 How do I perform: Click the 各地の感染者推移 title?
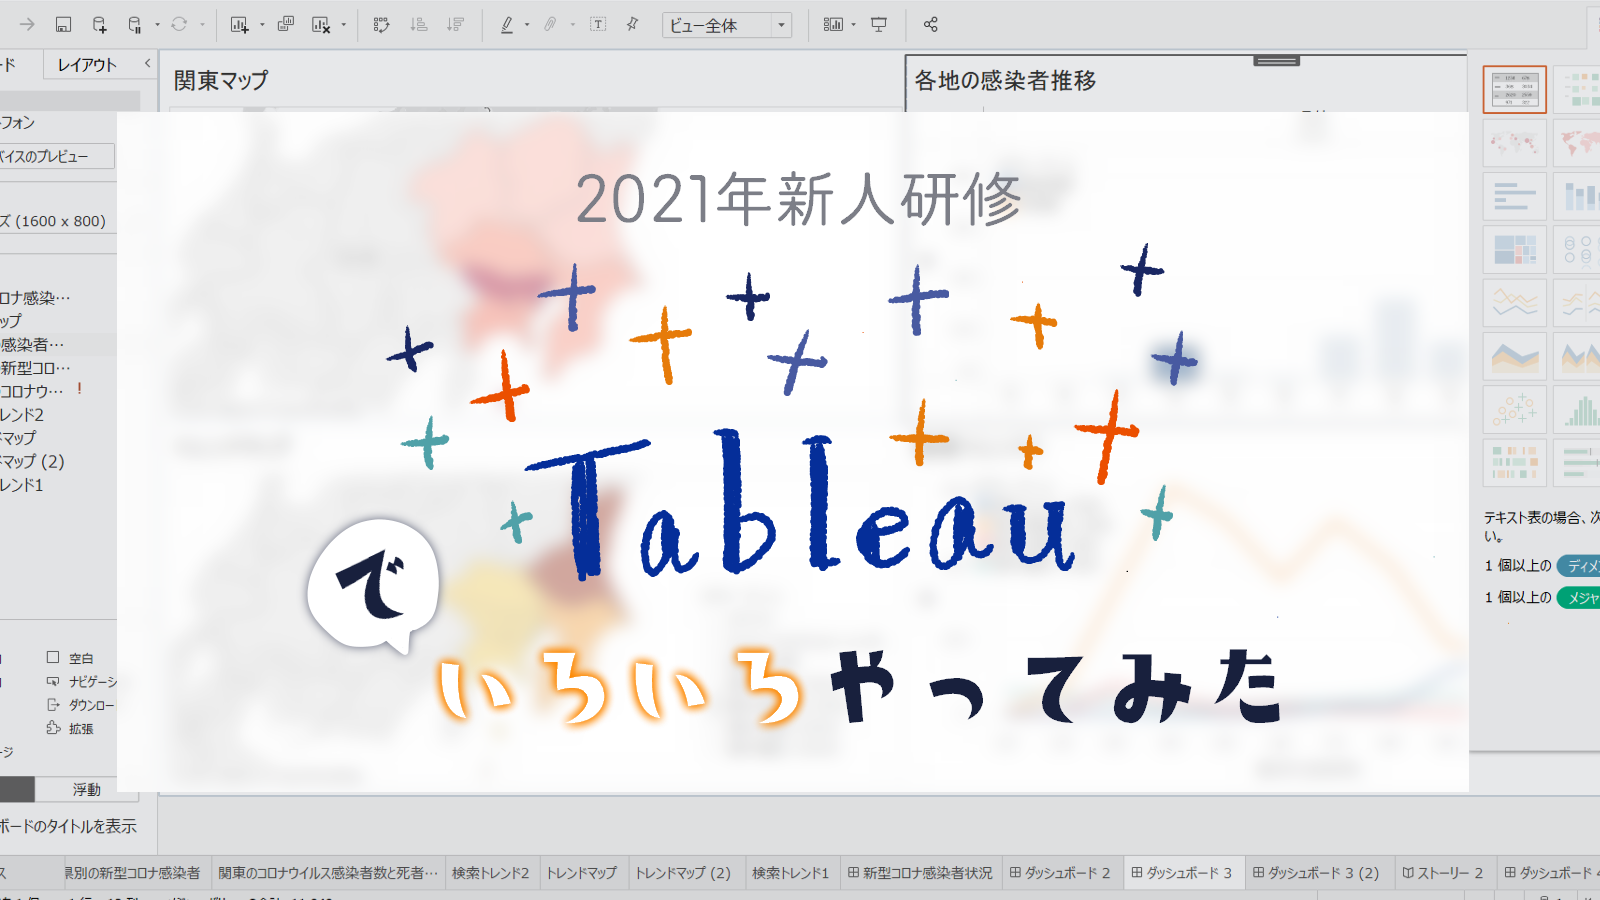(x=1005, y=81)
